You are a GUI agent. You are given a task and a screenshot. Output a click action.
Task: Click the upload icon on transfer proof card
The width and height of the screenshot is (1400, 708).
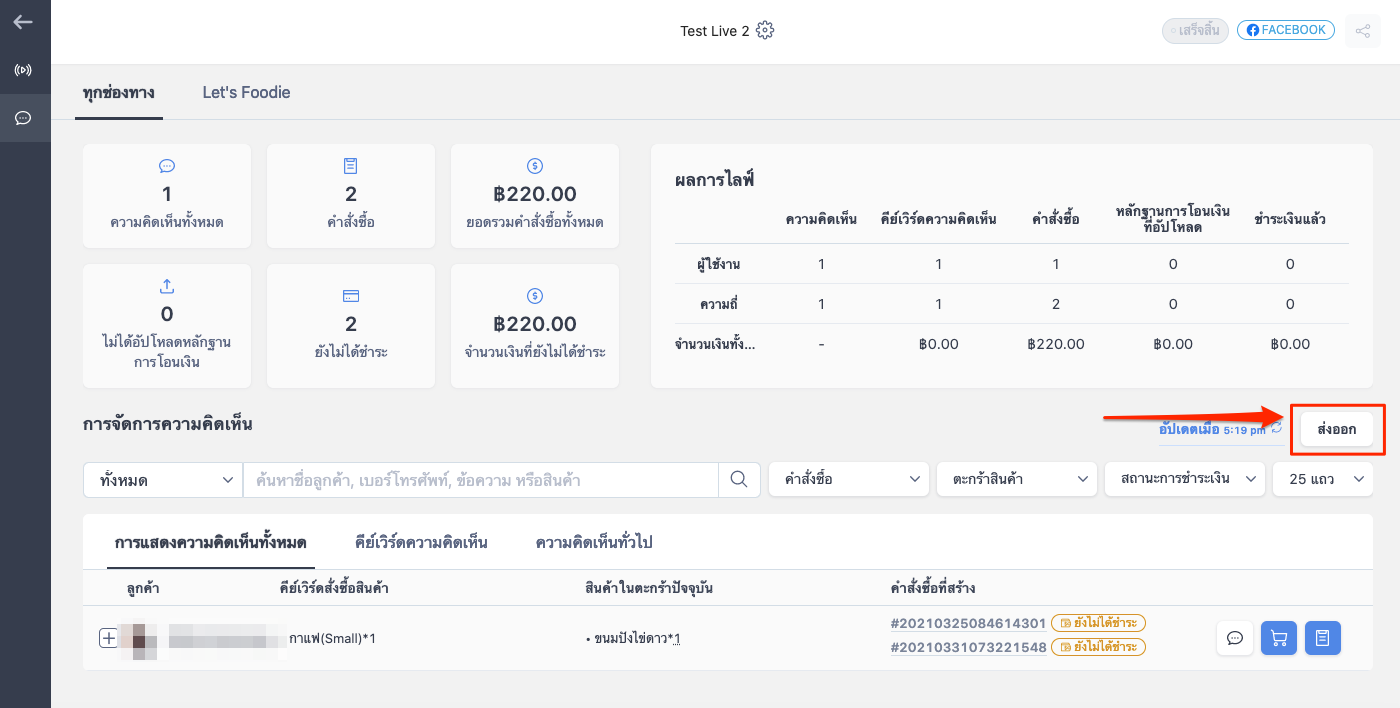coord(167,287)
